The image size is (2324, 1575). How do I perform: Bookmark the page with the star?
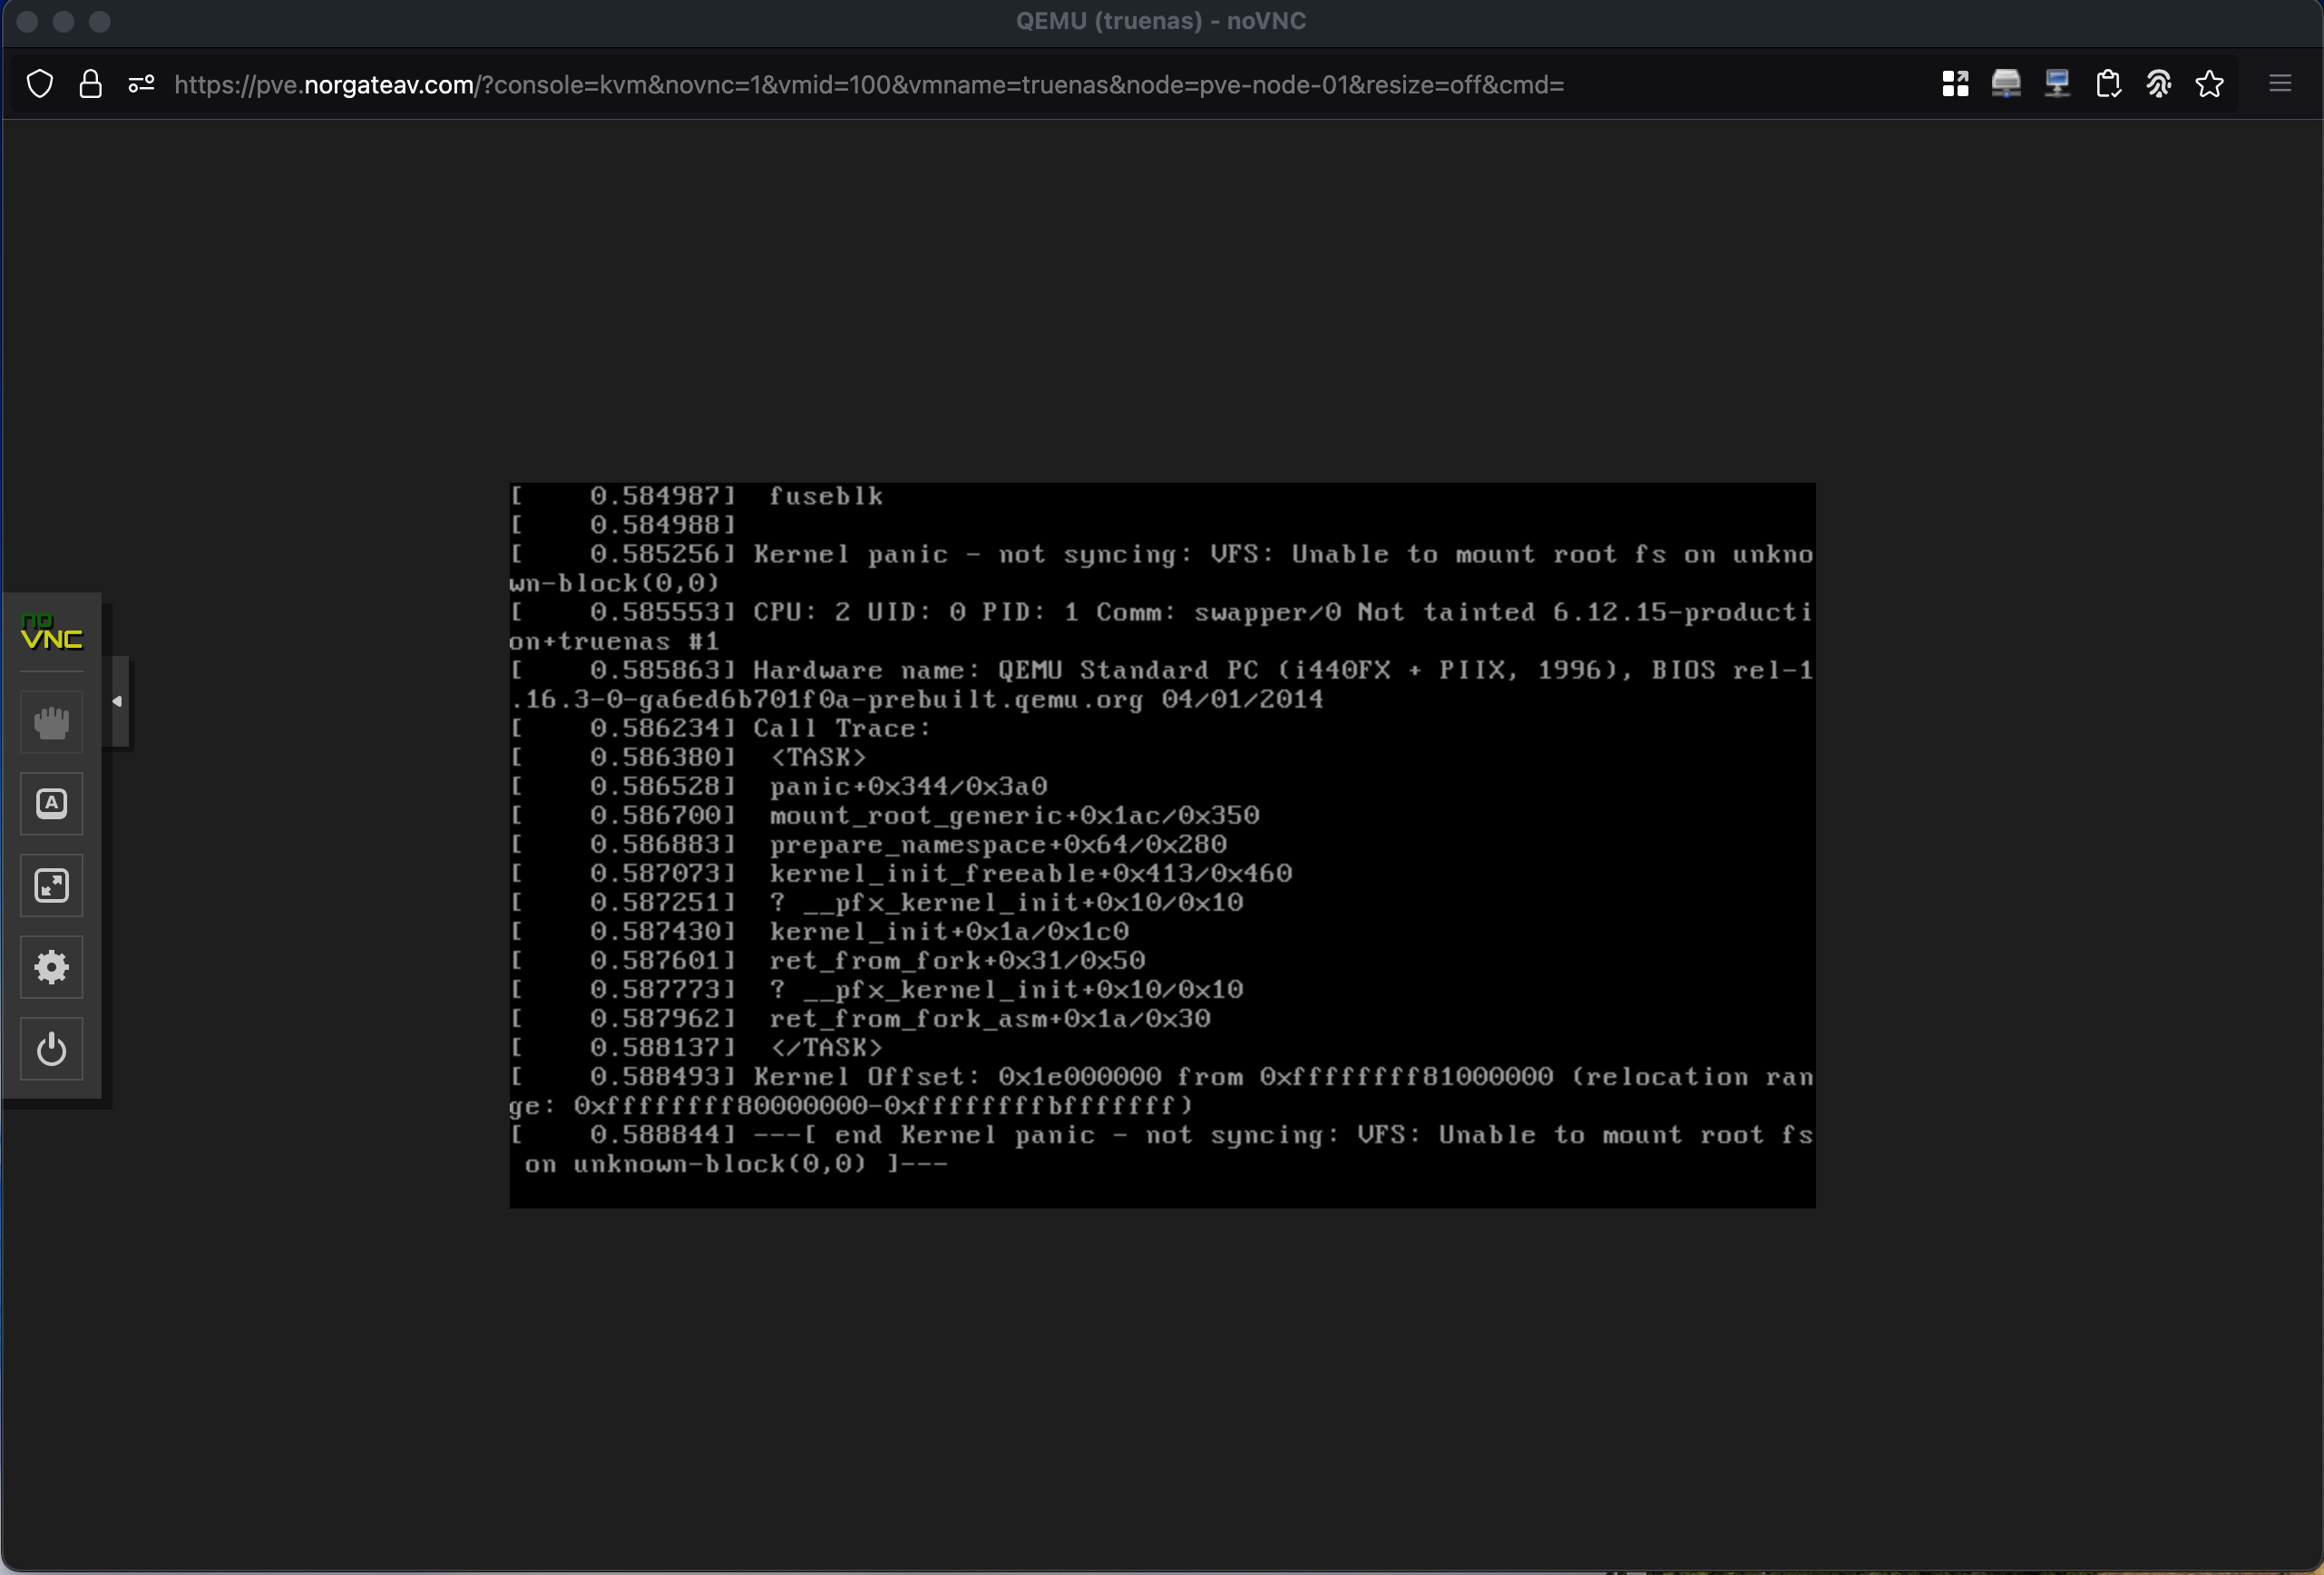(2210, 84)
